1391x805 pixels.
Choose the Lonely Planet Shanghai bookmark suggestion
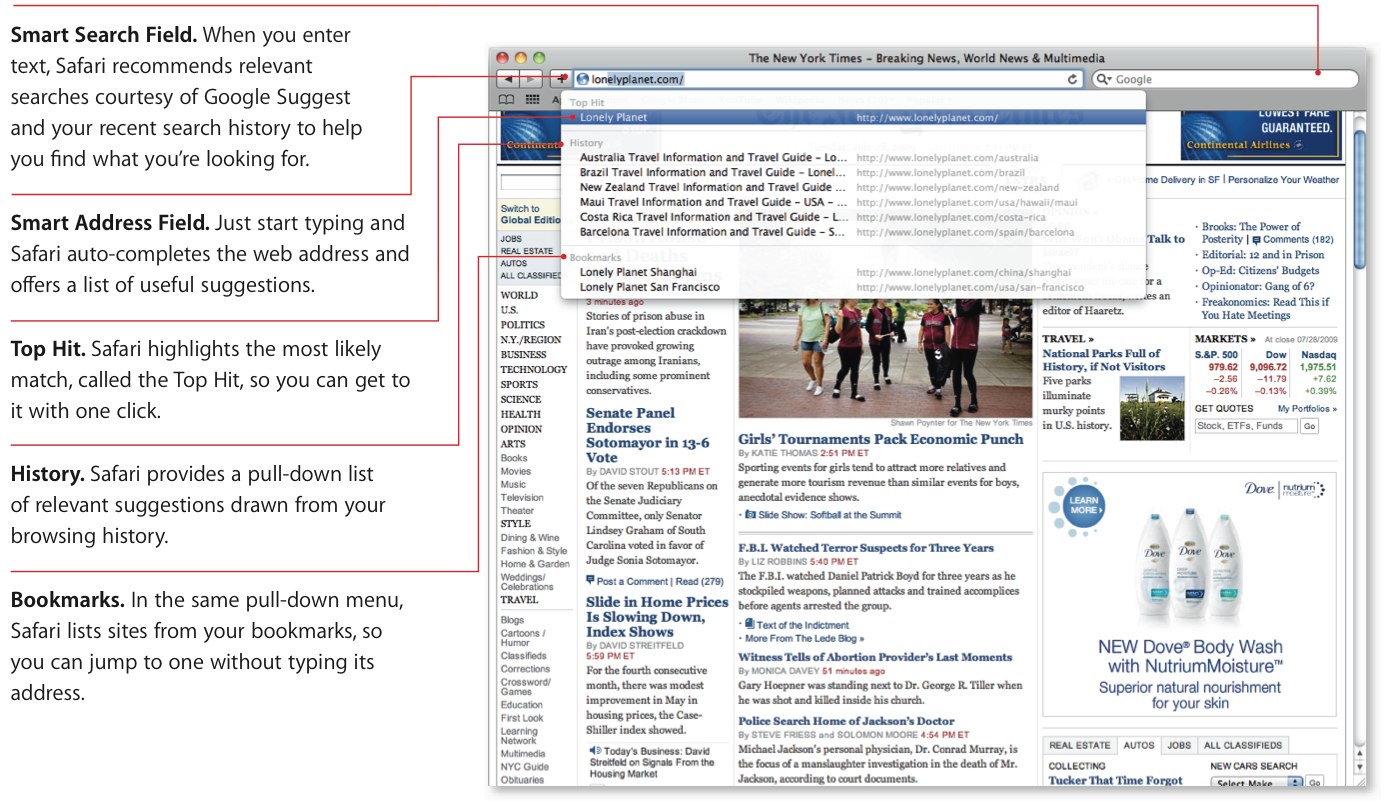pyautogui.click(x=638, y=272)
